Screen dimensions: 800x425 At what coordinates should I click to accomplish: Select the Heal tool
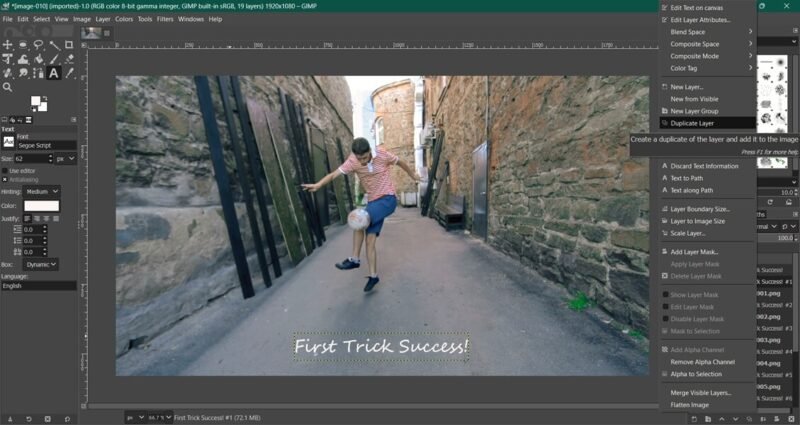click(x=8, y=73)
